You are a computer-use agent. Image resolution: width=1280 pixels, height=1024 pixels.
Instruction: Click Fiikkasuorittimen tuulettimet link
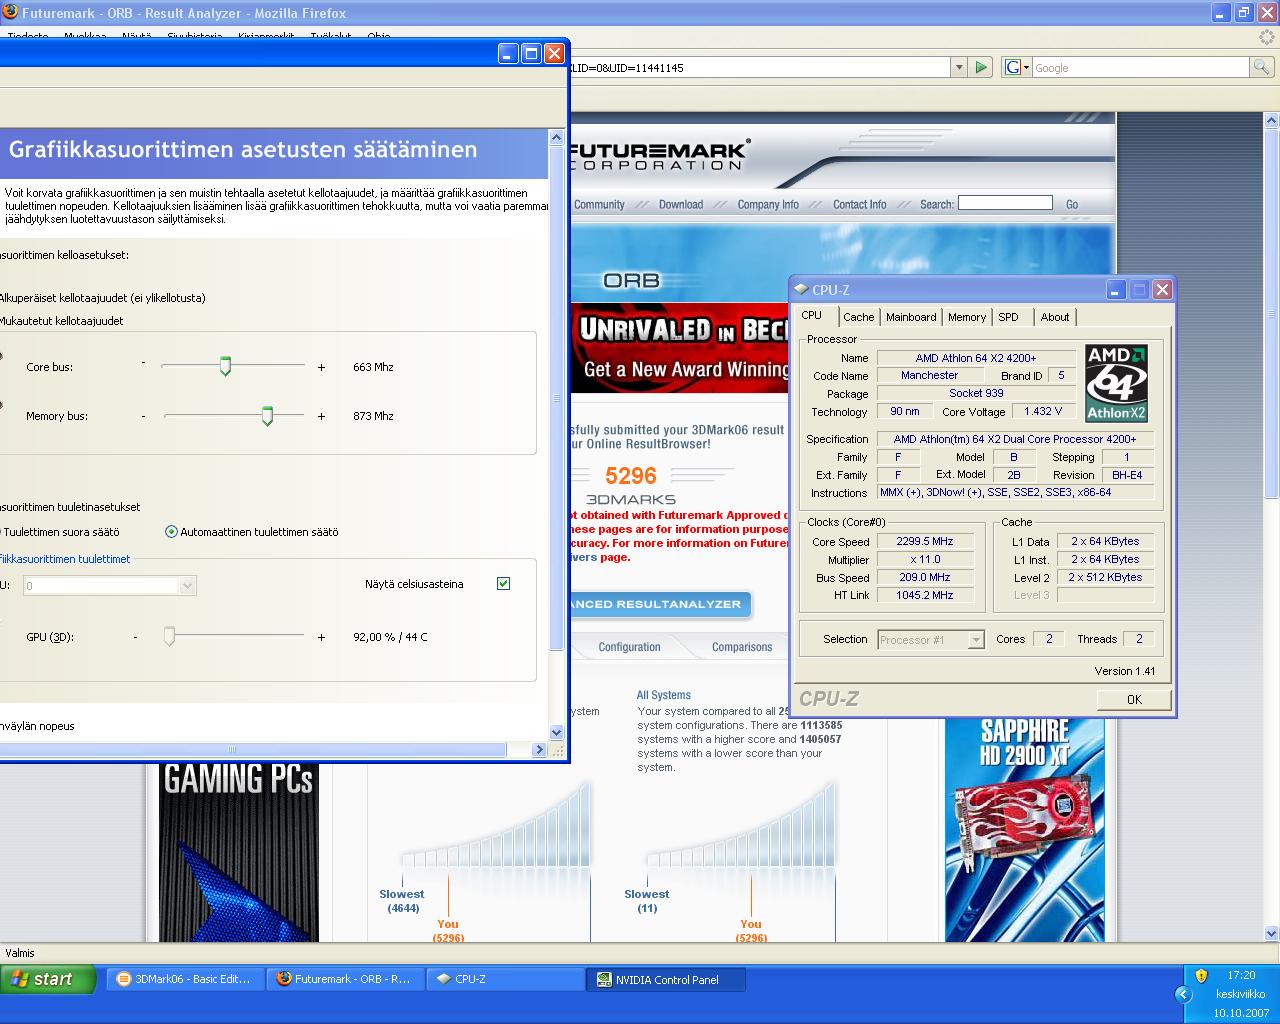[64, 559]
